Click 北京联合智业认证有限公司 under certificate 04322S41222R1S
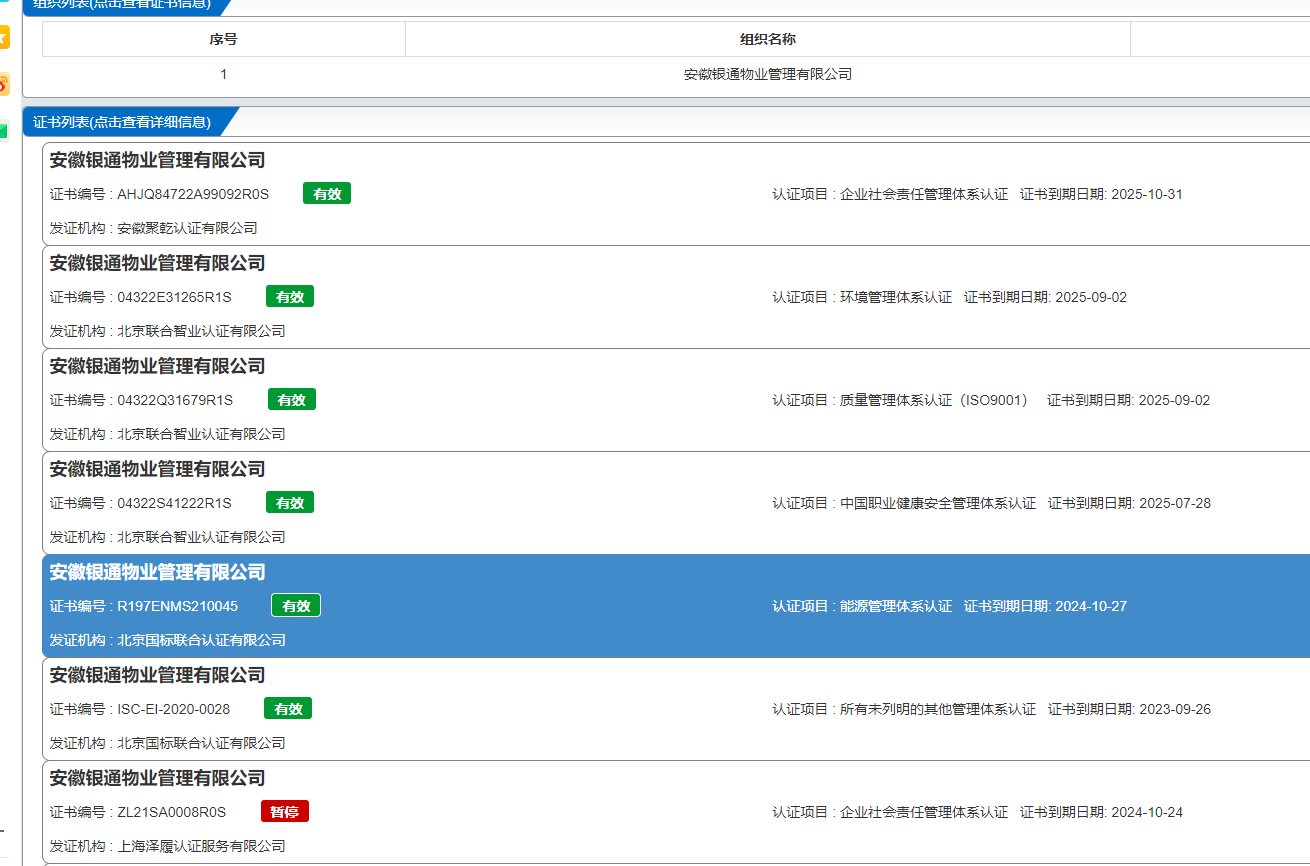The image size is (1310, 866). [x=201, y=537]
